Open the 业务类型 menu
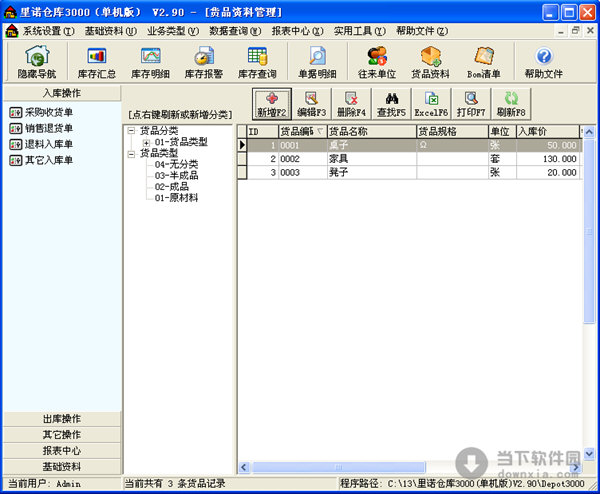This screenshot has width=600, height=494. click(173, 31)
